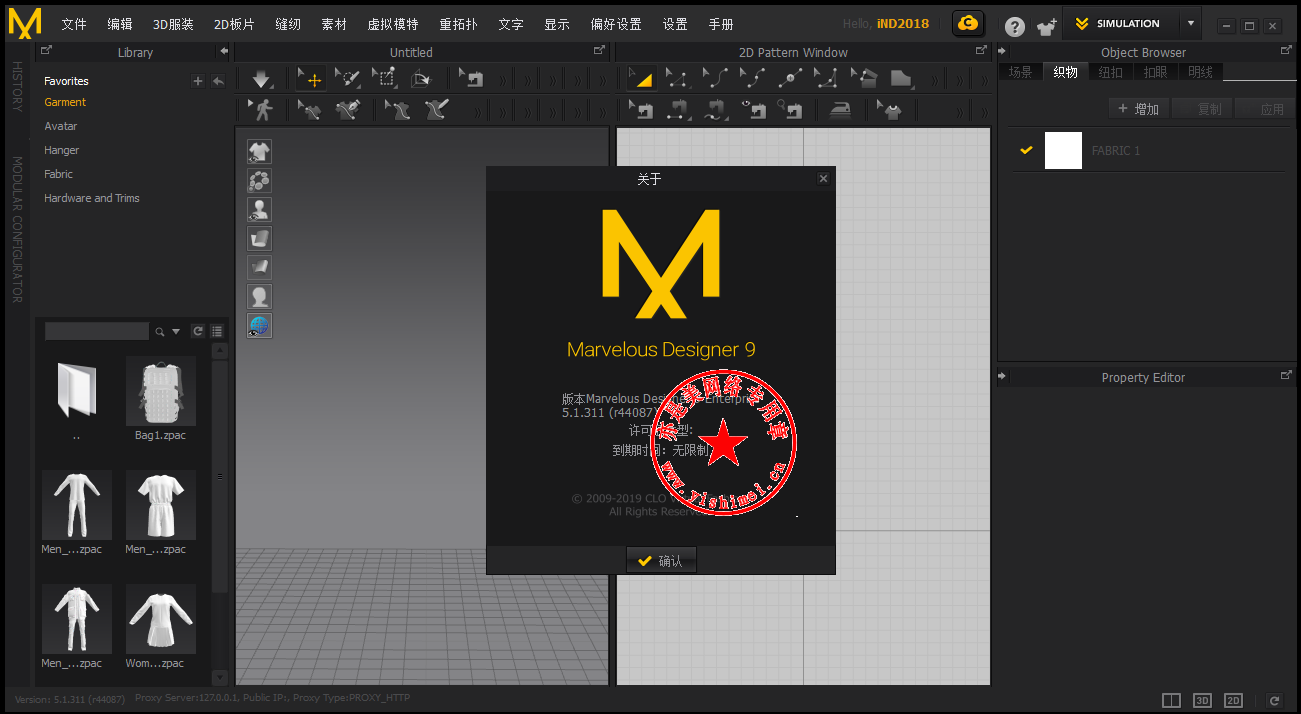Toggle garment display icon in 3D window

pos(259,152)
